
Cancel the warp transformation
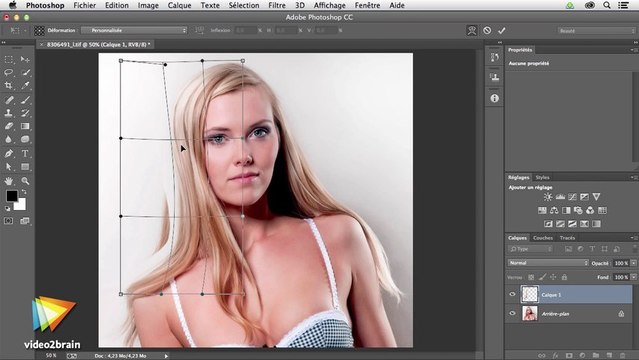487,30
